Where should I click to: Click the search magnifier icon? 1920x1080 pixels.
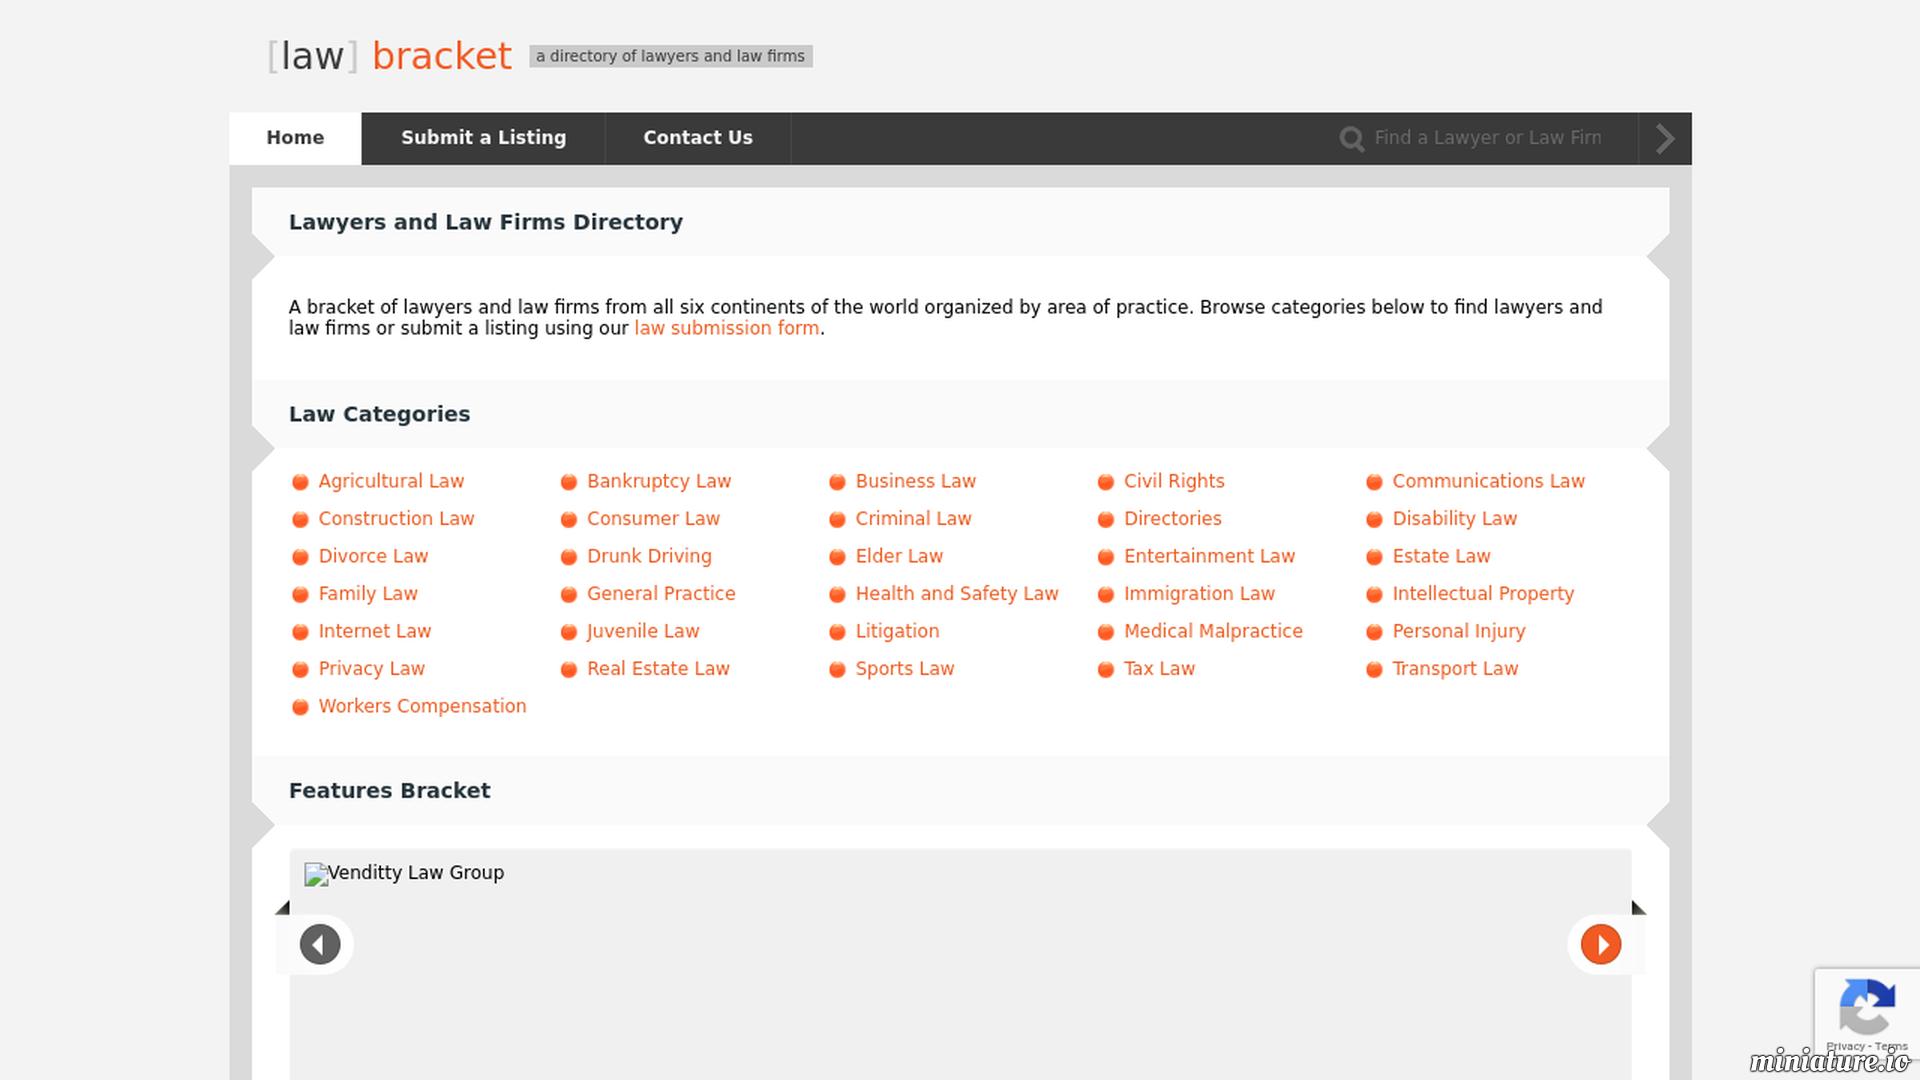click(x=1351, y=139)
